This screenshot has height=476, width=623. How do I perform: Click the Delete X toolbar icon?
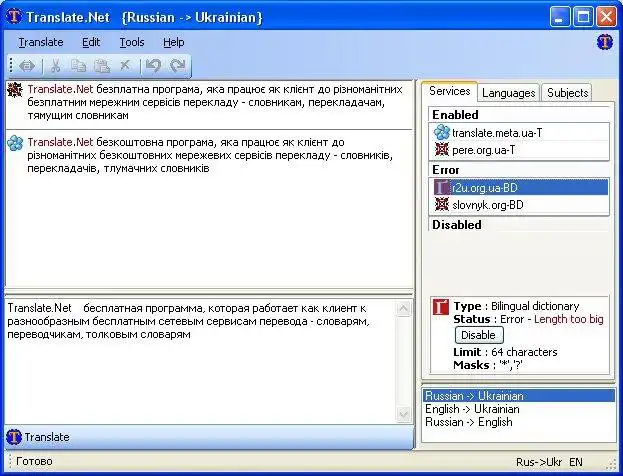click(125, 65)
